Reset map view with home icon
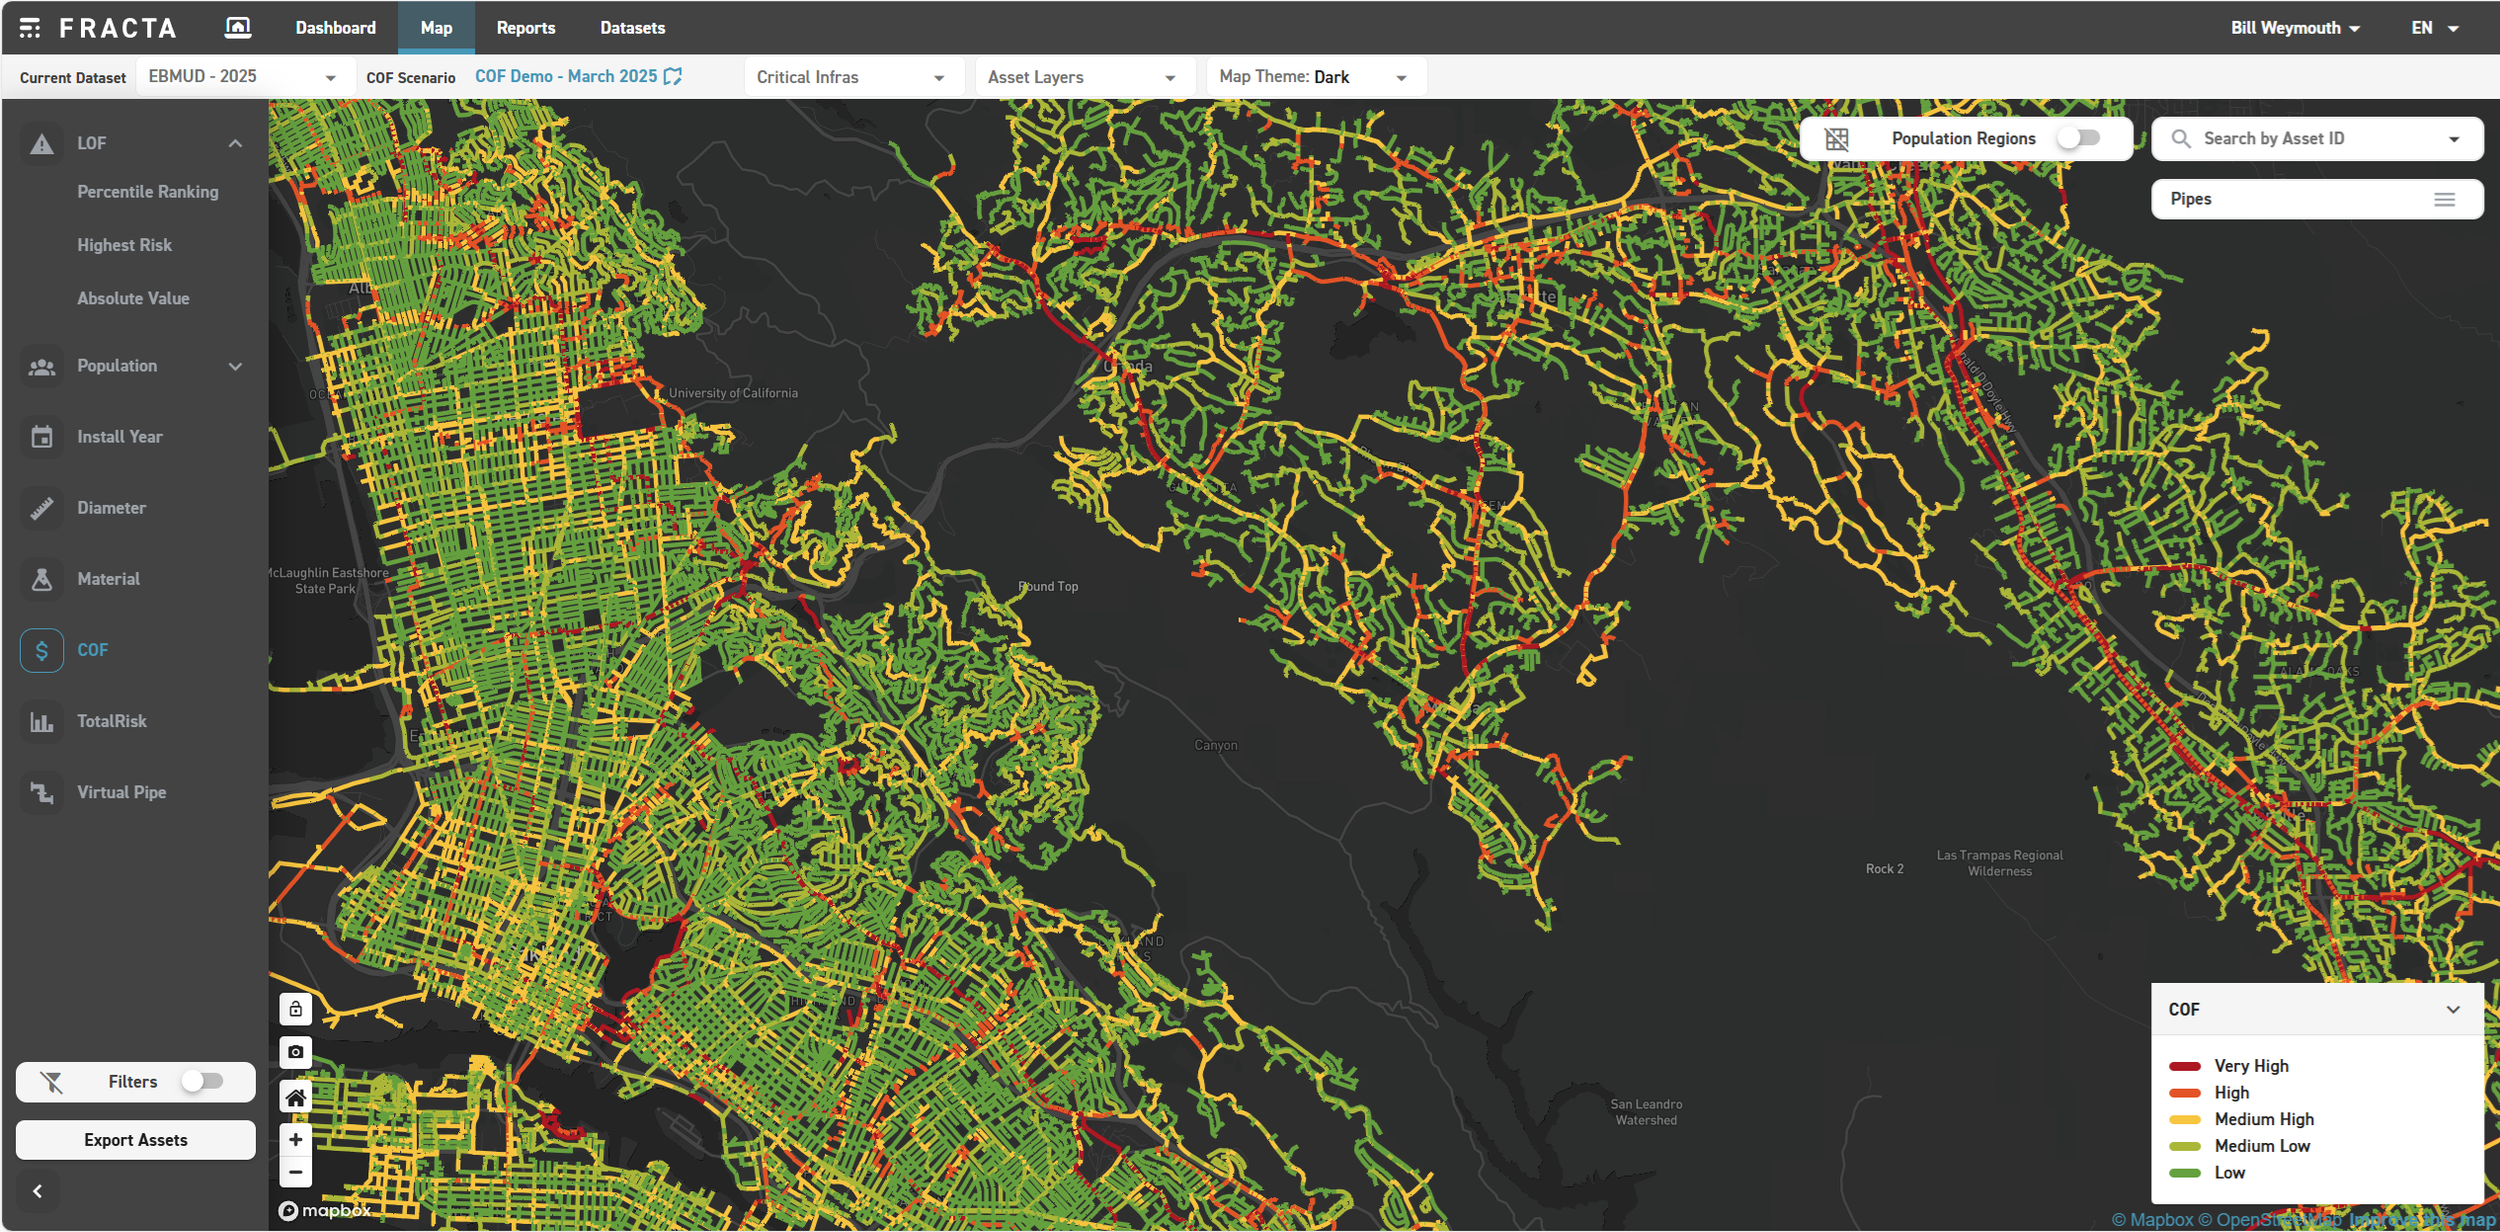 point(296,1098)
